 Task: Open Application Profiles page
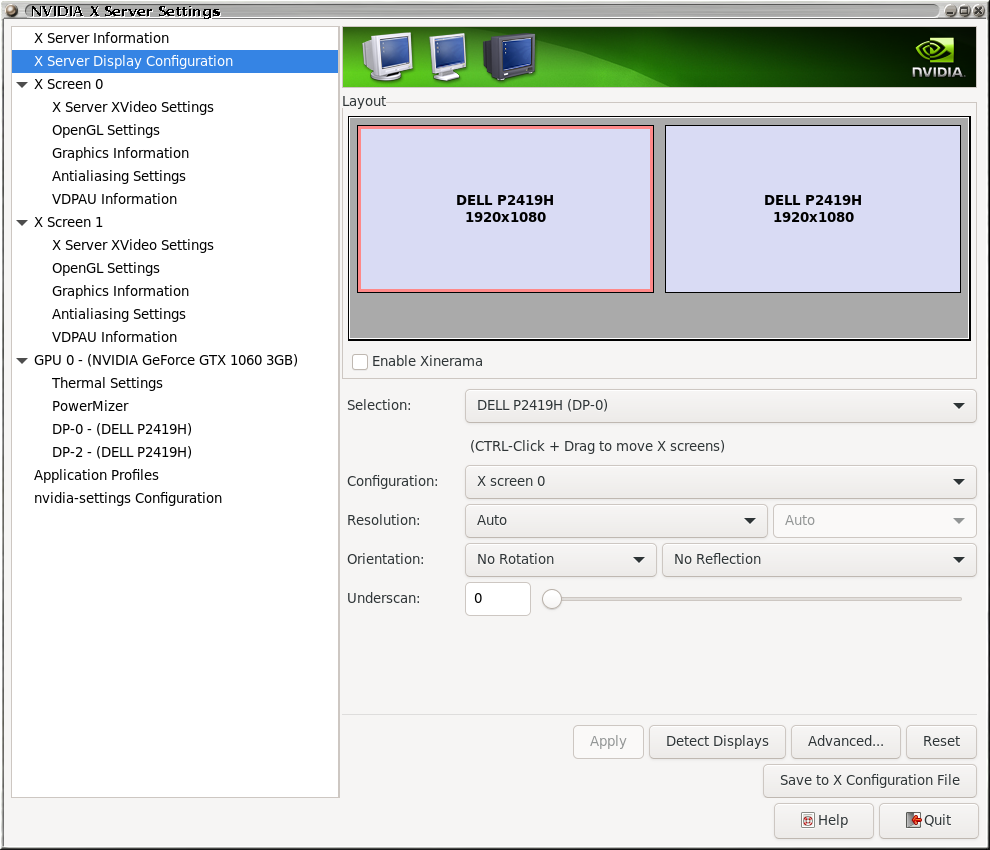click(96, 475)
